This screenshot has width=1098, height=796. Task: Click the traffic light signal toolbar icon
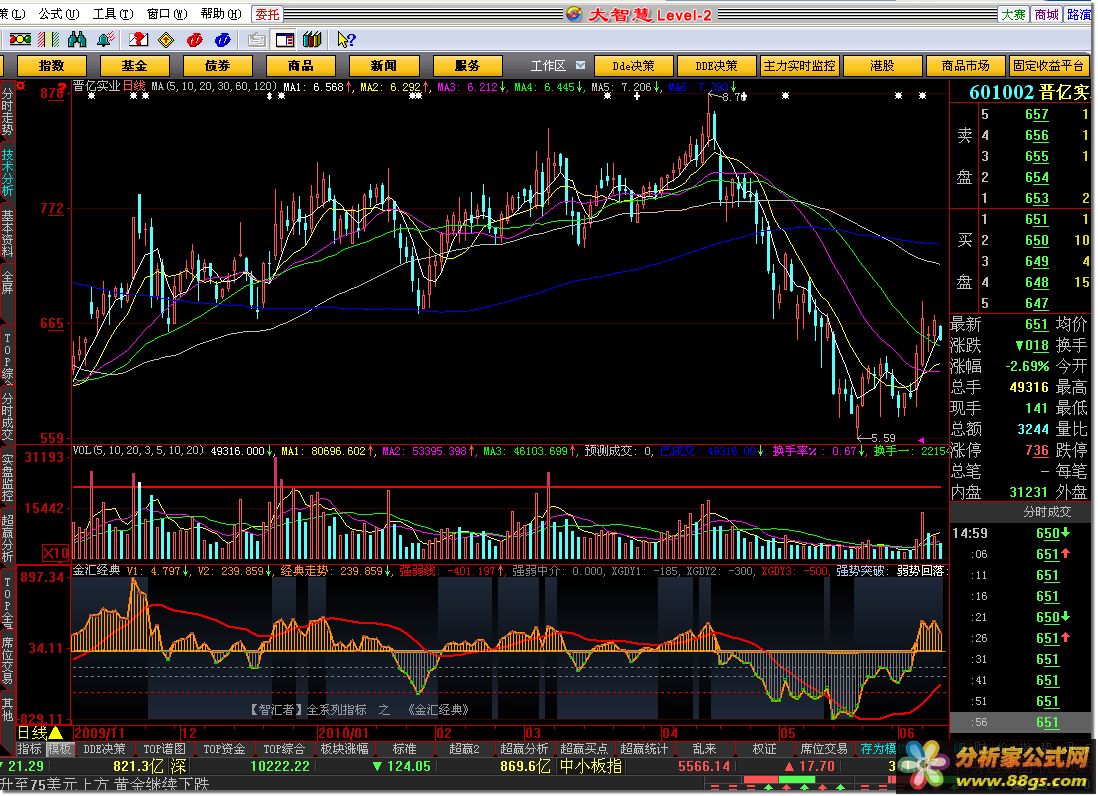(x=20, y=40)
